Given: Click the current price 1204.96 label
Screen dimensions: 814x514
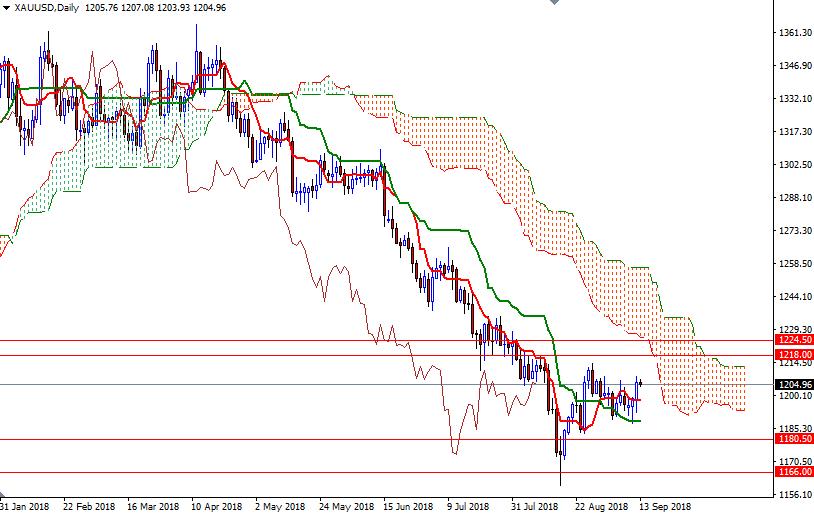Looking at the screenshot, I should (x=794, y=385).
